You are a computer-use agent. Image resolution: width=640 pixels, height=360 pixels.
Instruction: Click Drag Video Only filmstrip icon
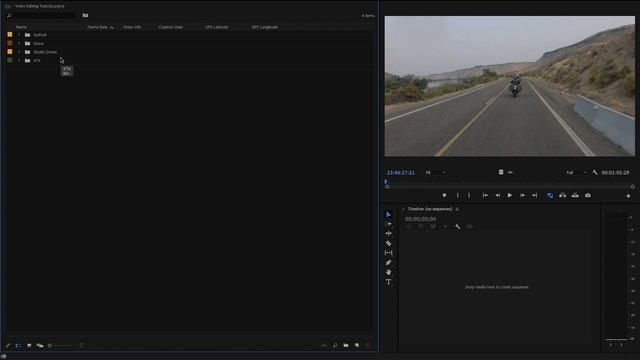click(501, 172)
